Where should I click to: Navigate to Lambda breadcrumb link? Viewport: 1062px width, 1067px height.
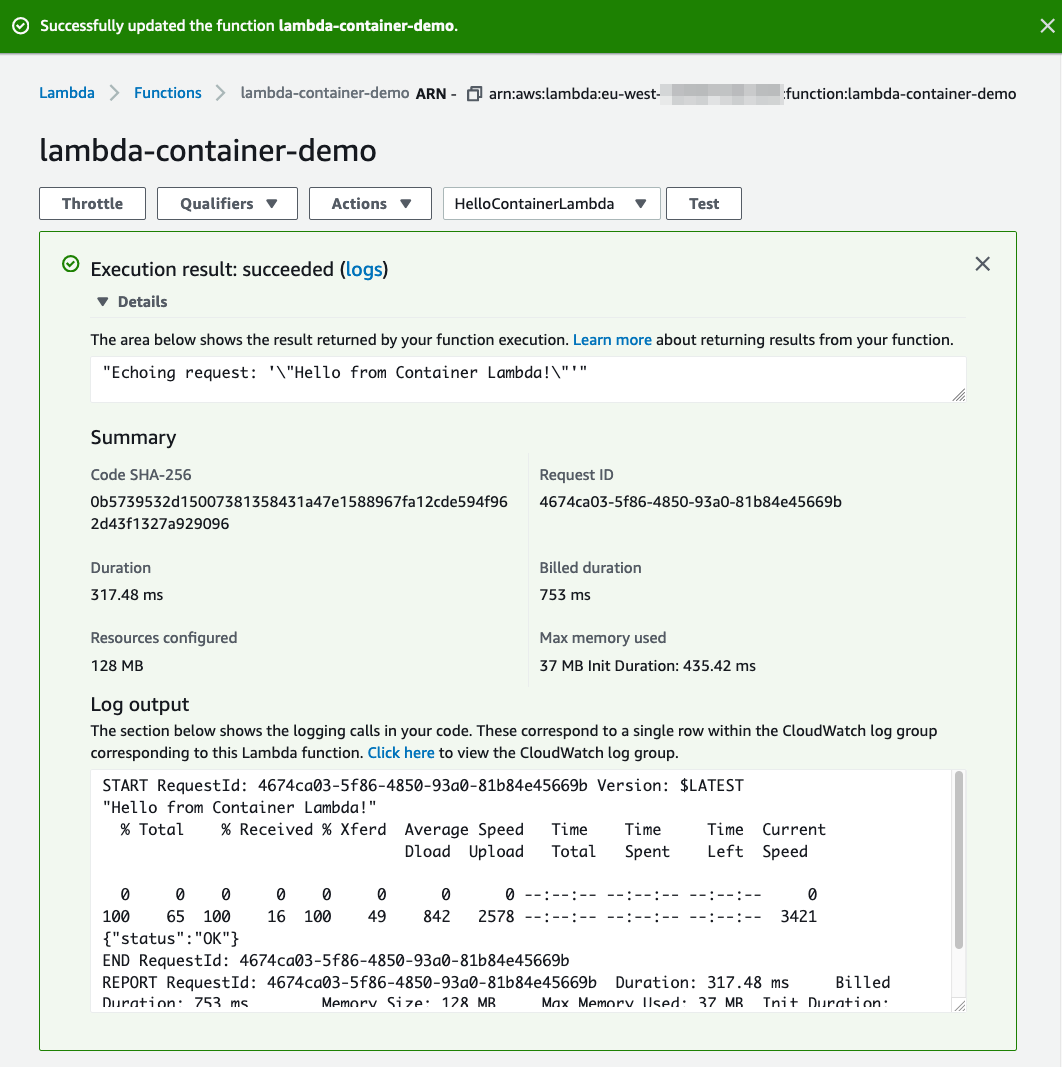point(67,93)
